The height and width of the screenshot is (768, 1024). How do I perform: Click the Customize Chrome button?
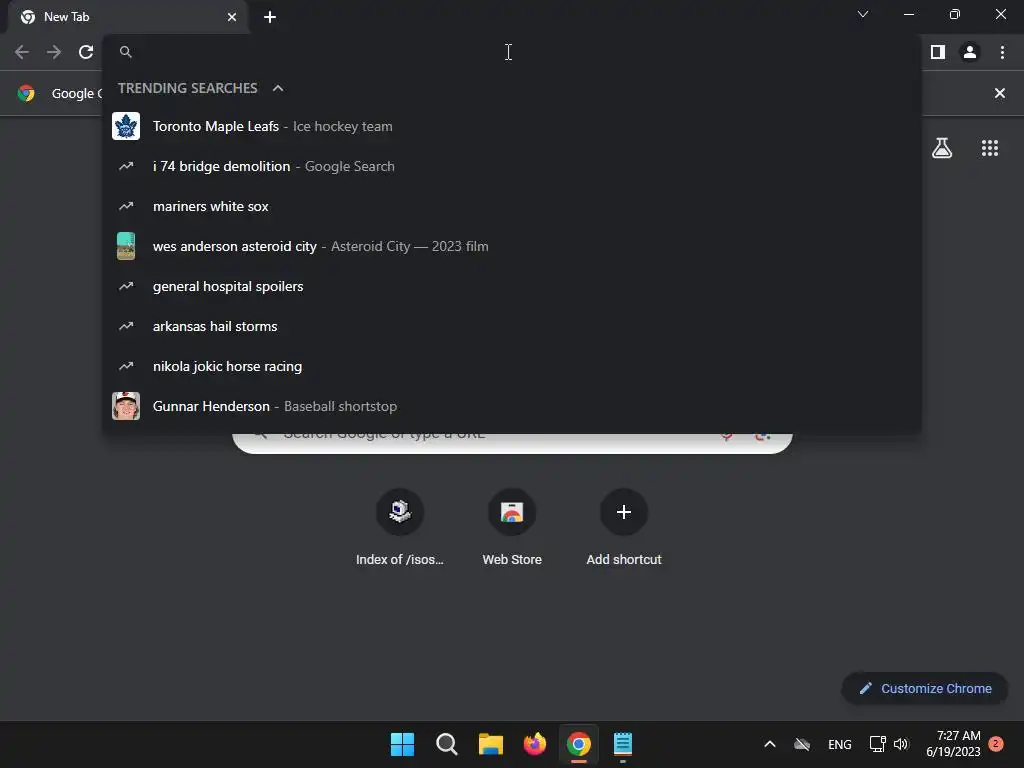coord(925,688)
